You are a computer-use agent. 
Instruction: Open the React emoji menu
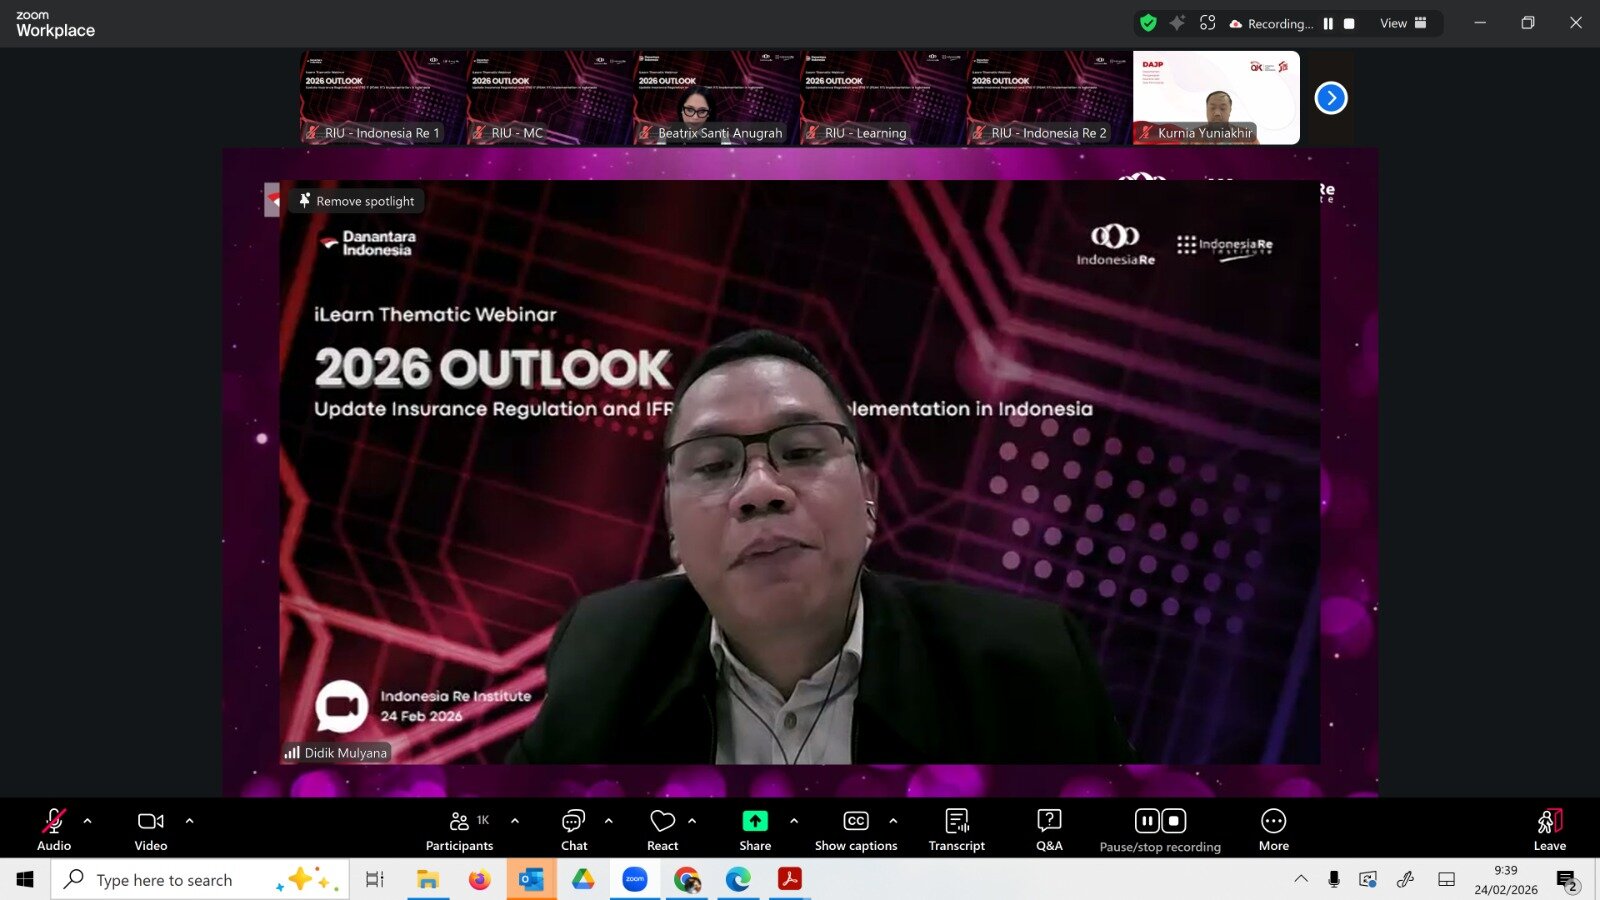[x=662, y=829]
